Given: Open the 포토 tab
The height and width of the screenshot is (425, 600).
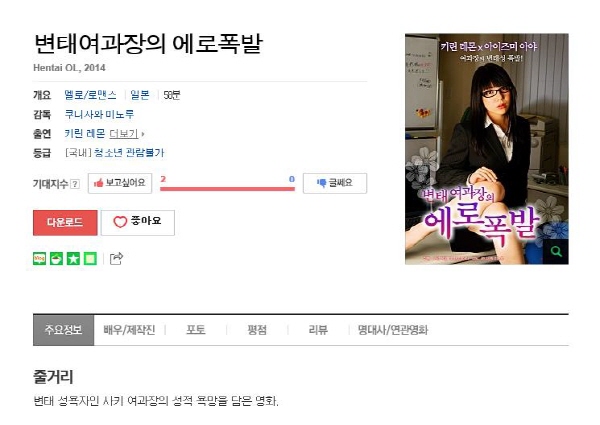Looking at the screenshot, I should [196, 330].
